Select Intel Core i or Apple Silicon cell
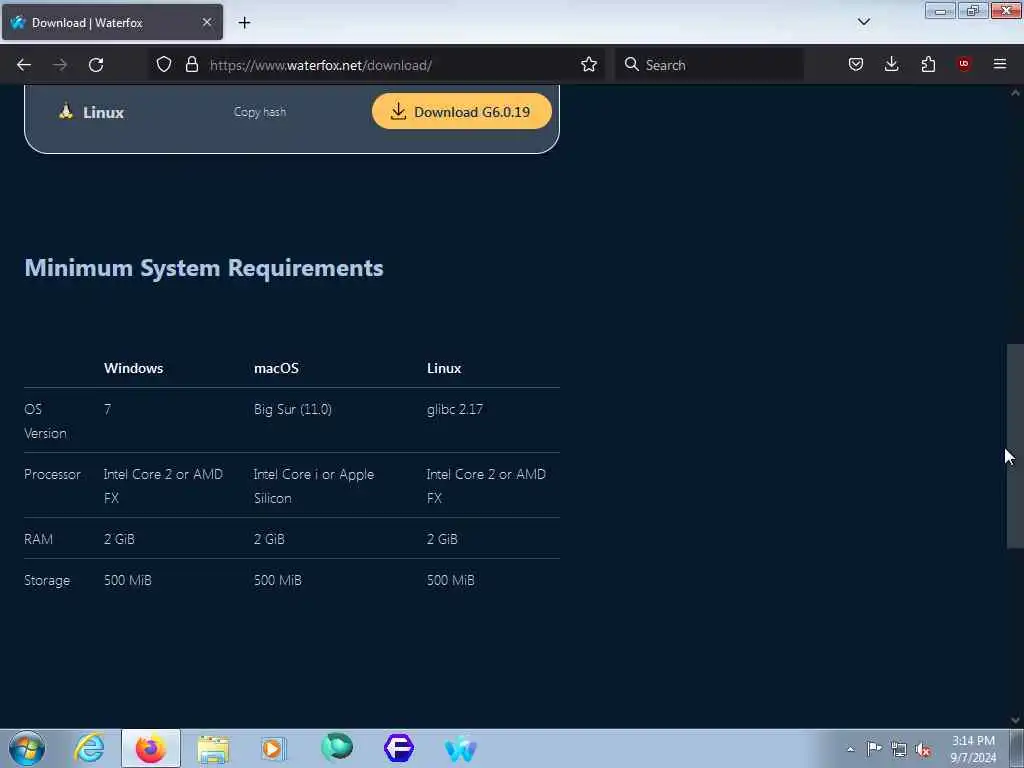Image resolution: width=1024 pixels, height=768 pixels. [314, 486]
